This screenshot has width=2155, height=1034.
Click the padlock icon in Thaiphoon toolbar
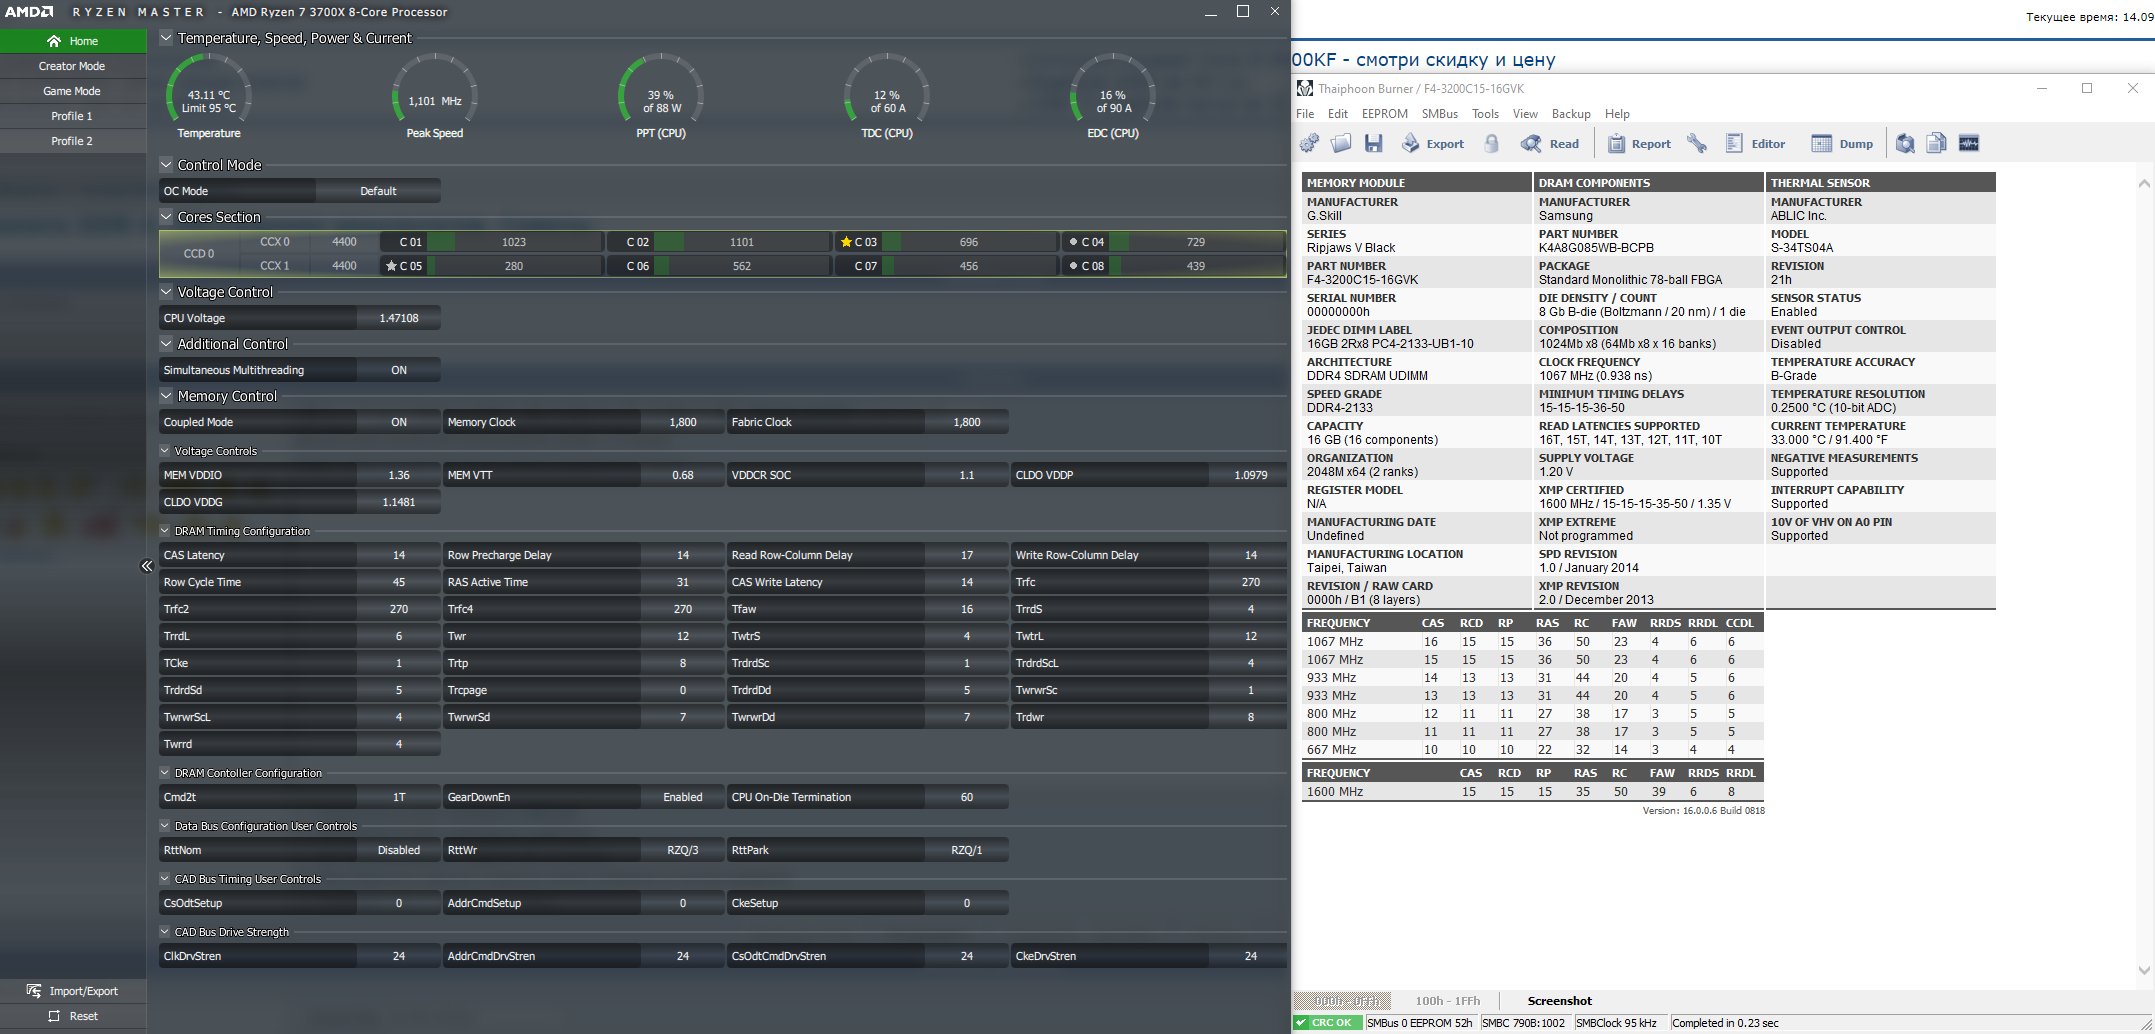tap(1492, 144)
